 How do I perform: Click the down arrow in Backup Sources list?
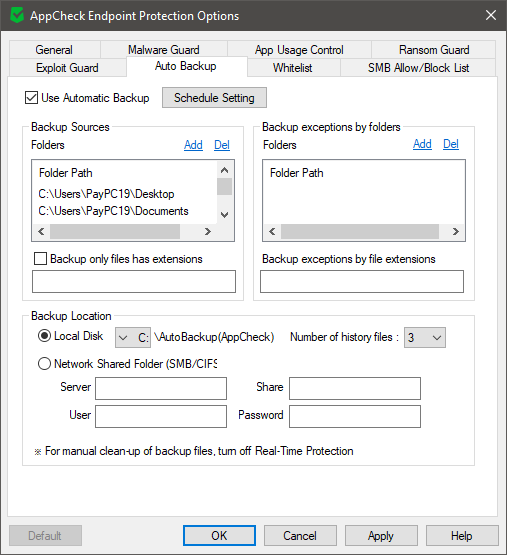point(224,214)
